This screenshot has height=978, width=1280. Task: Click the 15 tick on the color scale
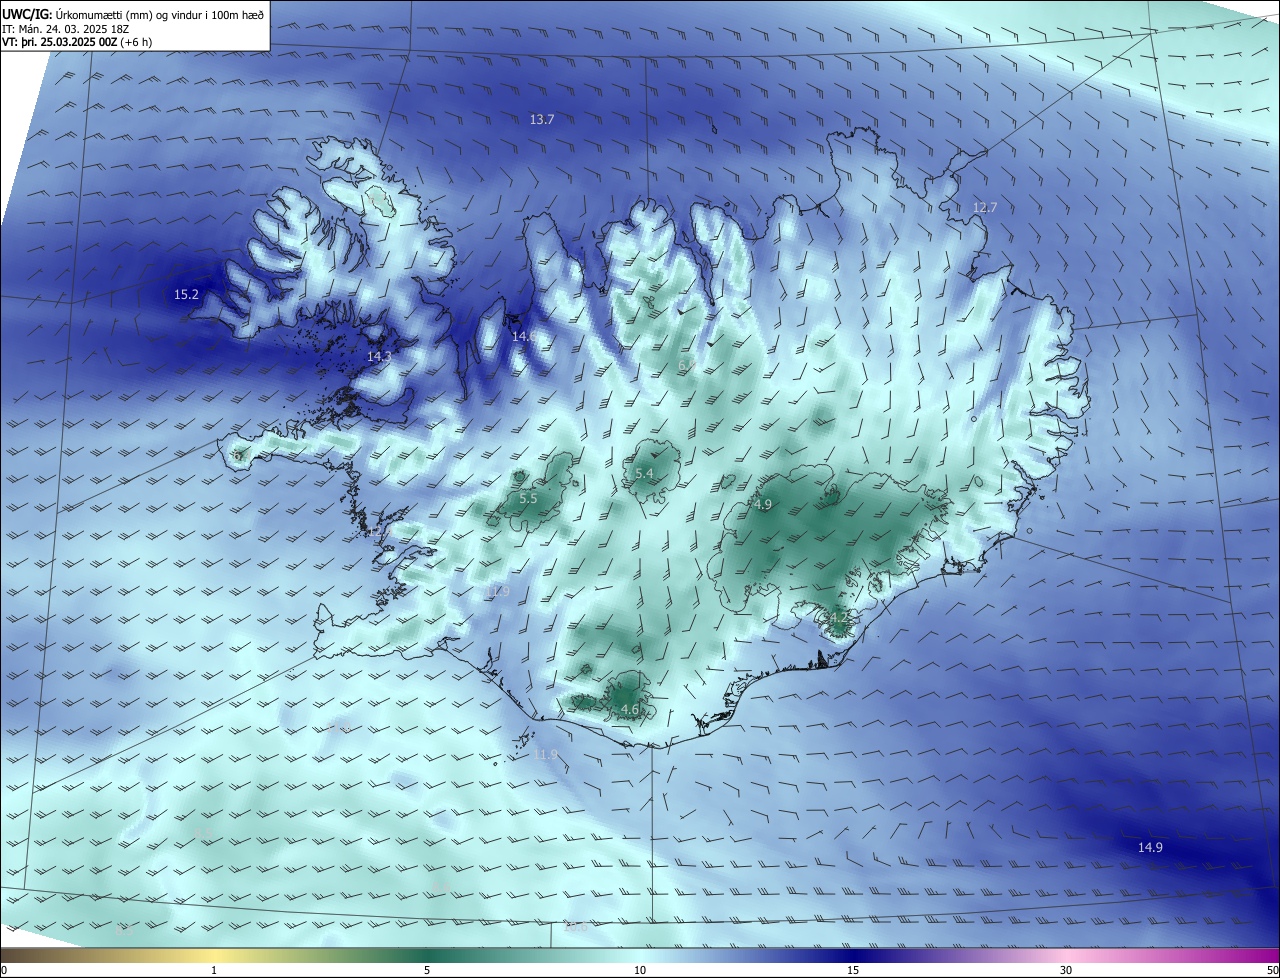[x=853, y=970]
